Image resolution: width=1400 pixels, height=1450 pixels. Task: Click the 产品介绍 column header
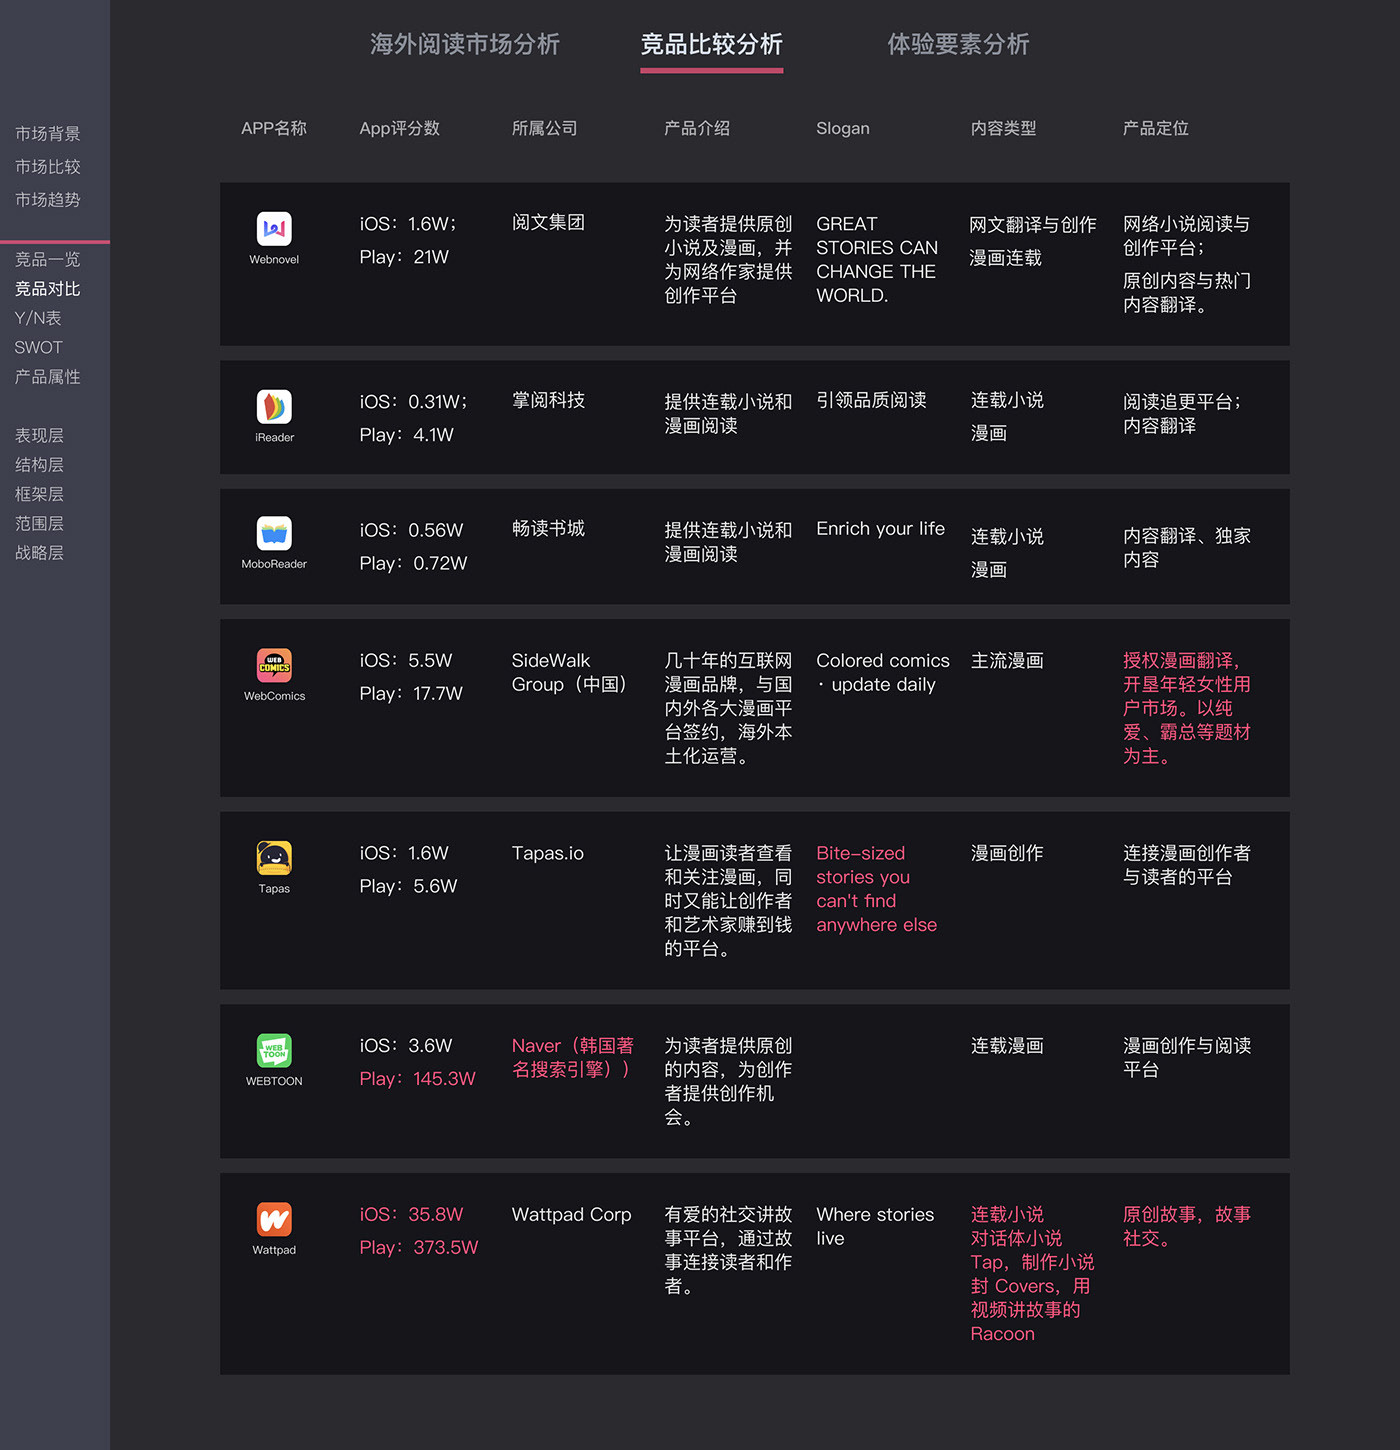coord(697,128)
